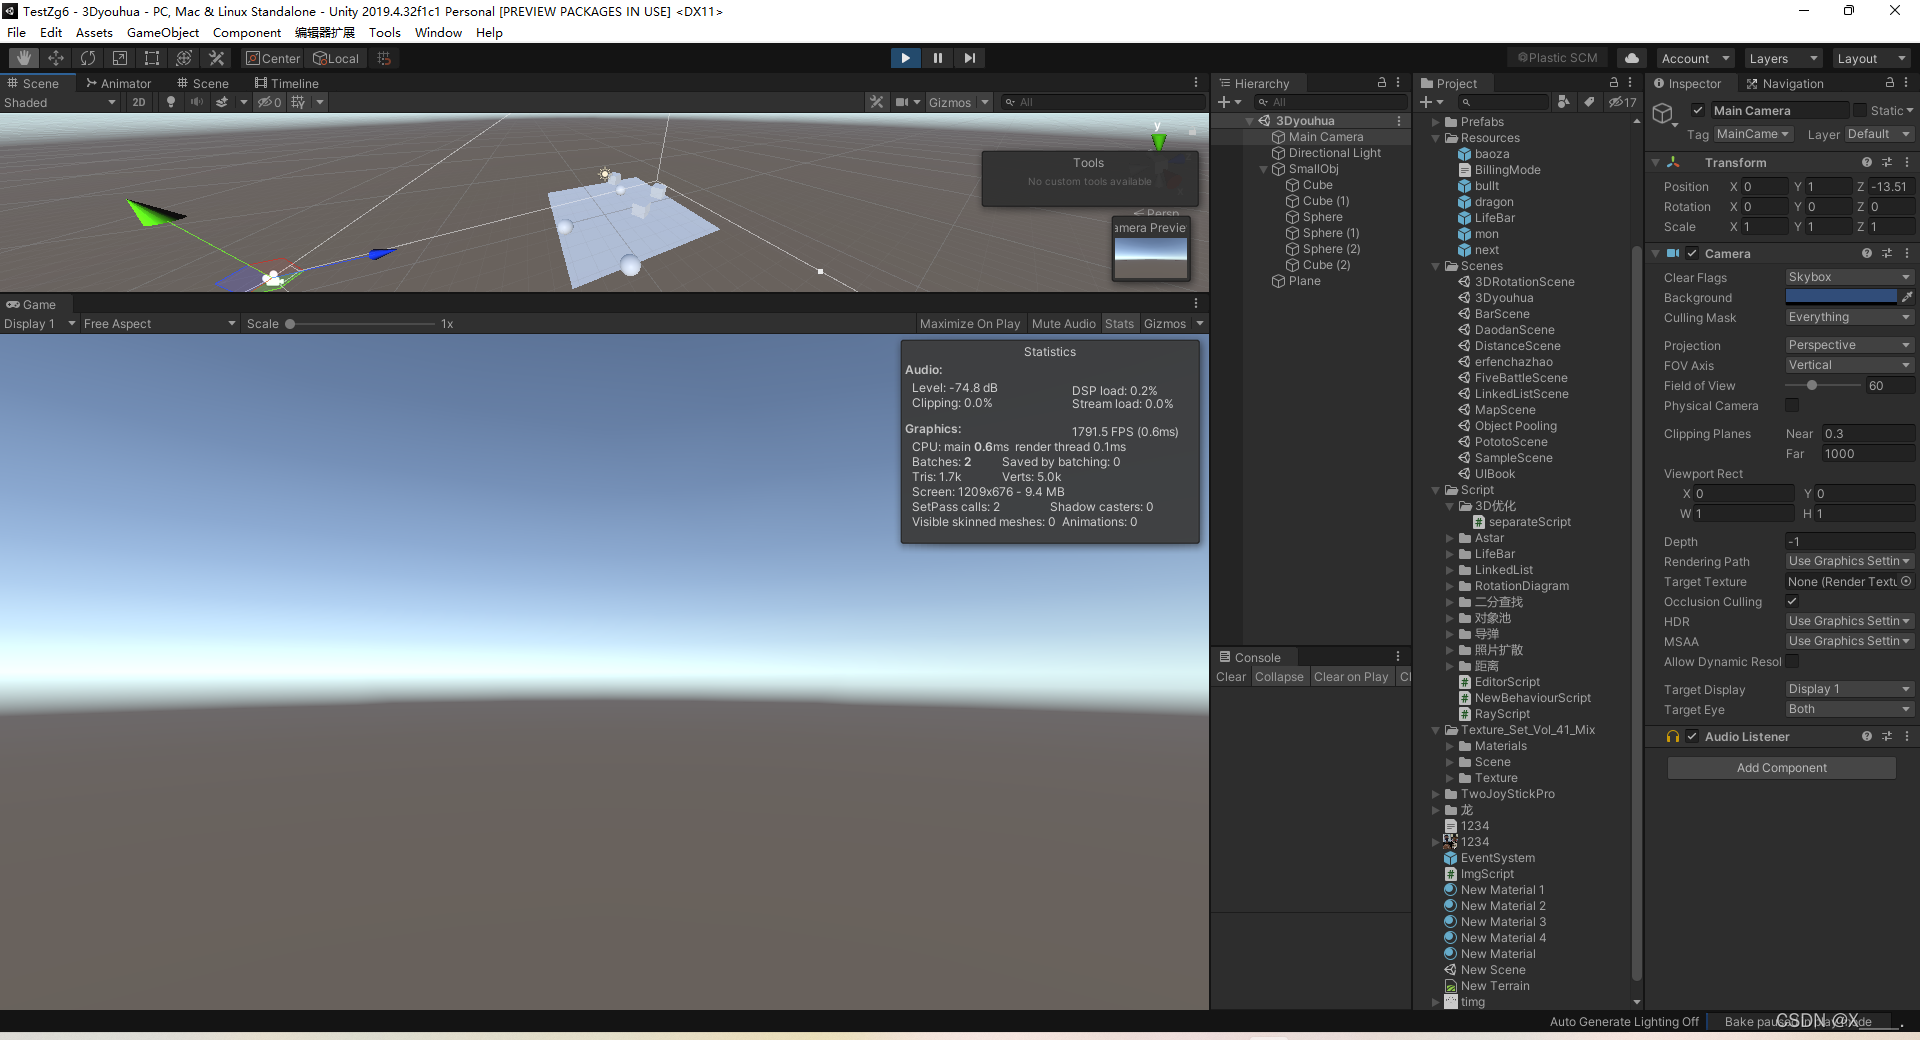
Task: Expand Prefabs folder in Project
Action: [x=1436, y=122]
